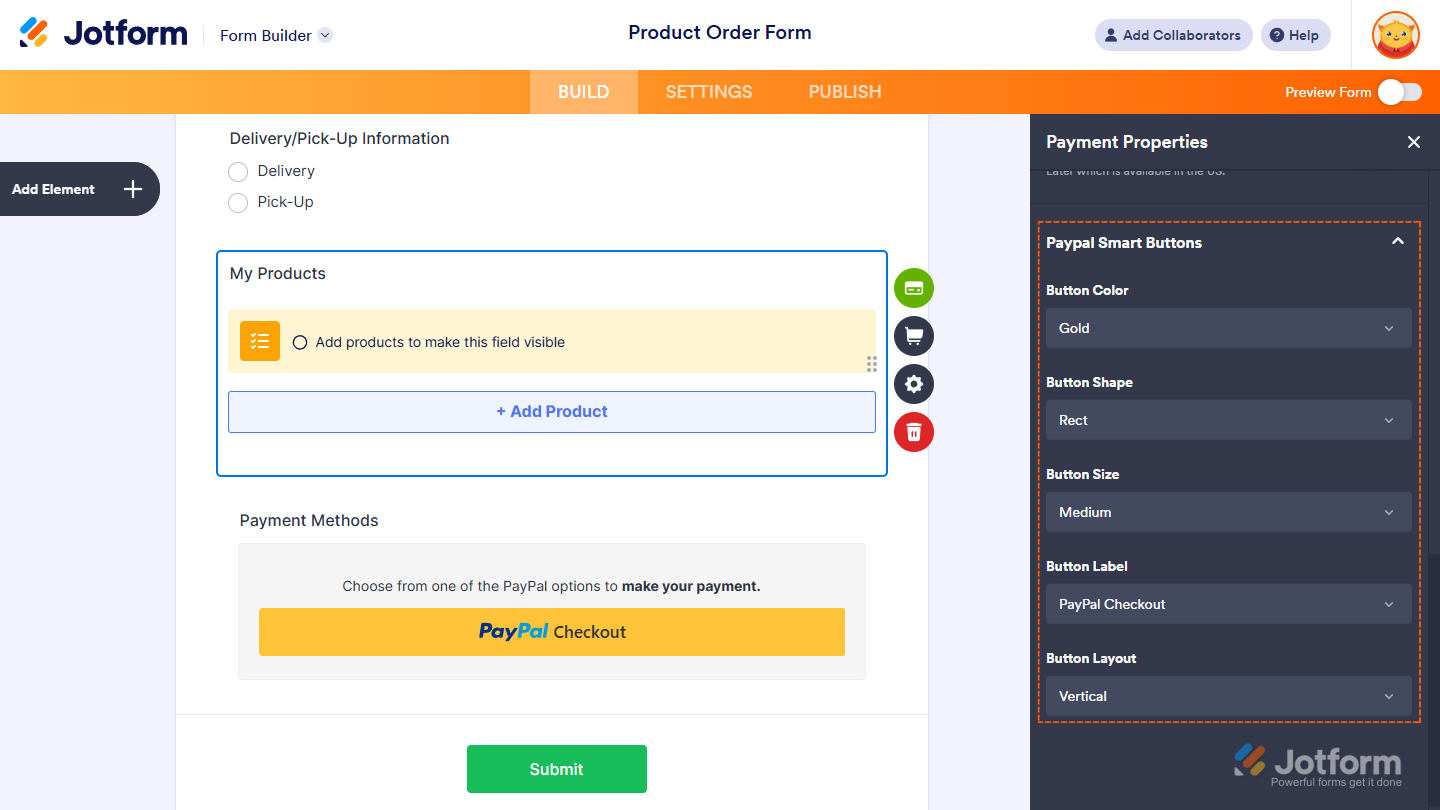Image resolution: width=1440 pixels, height=810 pixels.
Task: Open the user avatar menu
Action: point(1396,35)
